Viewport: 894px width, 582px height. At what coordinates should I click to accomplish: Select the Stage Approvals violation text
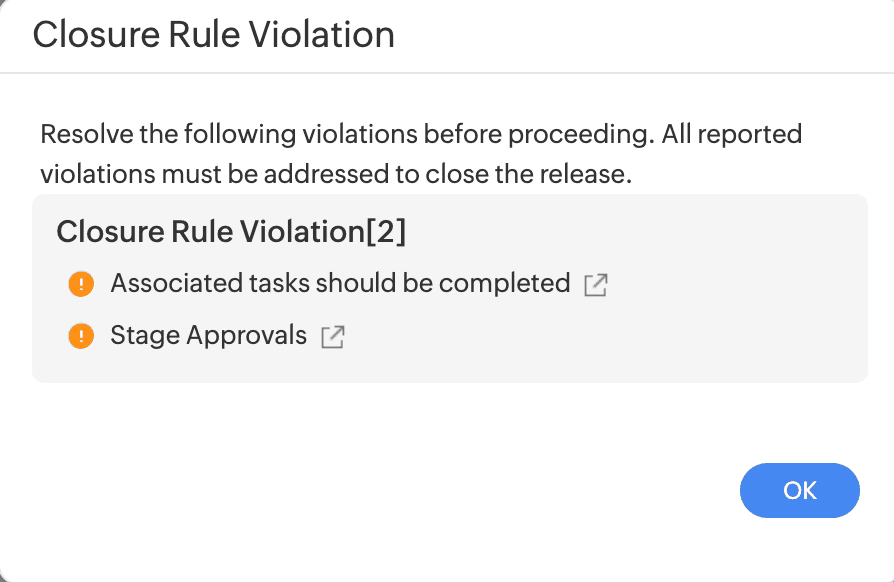pos(208,336)
